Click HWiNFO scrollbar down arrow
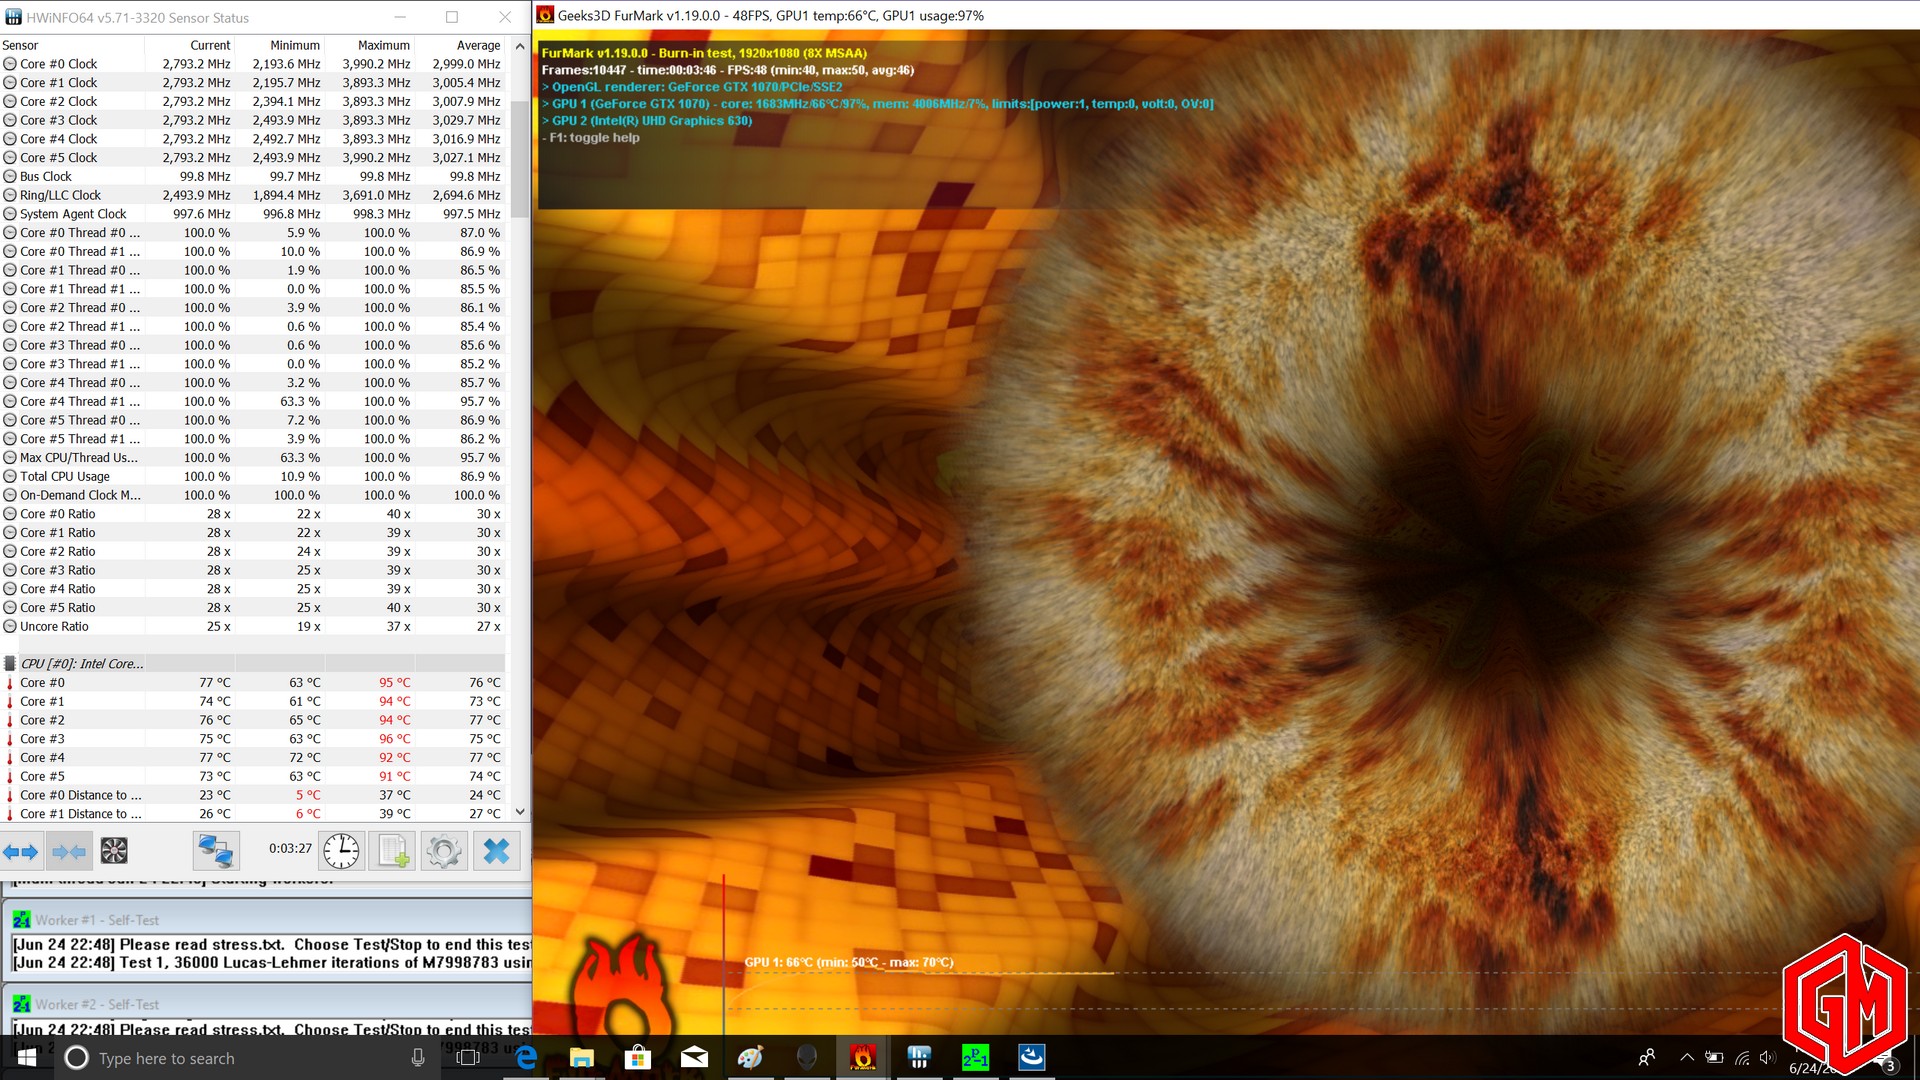The image size is (1920, 1080). [520, 812]
